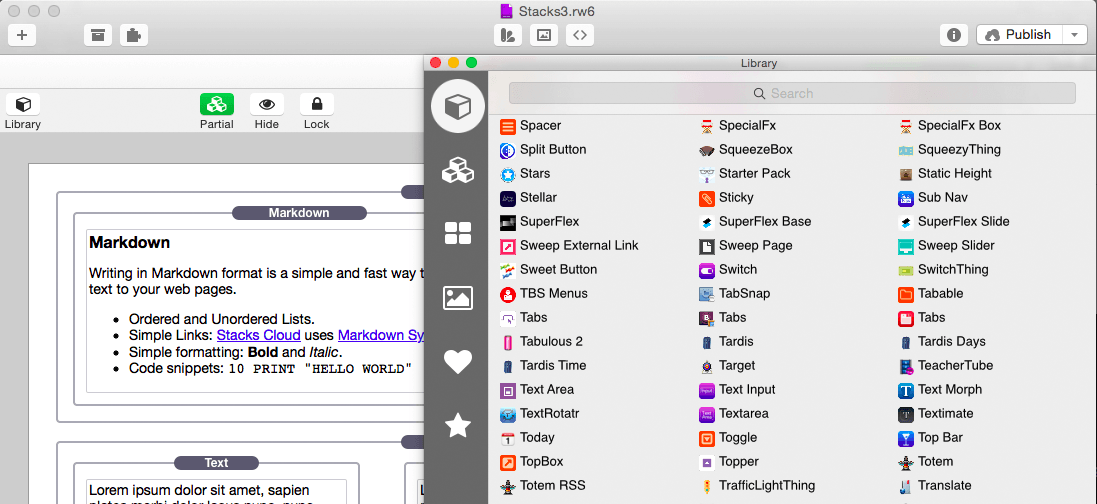
Task: Select the Static Height stack
Action: click(x=944, y=174)
